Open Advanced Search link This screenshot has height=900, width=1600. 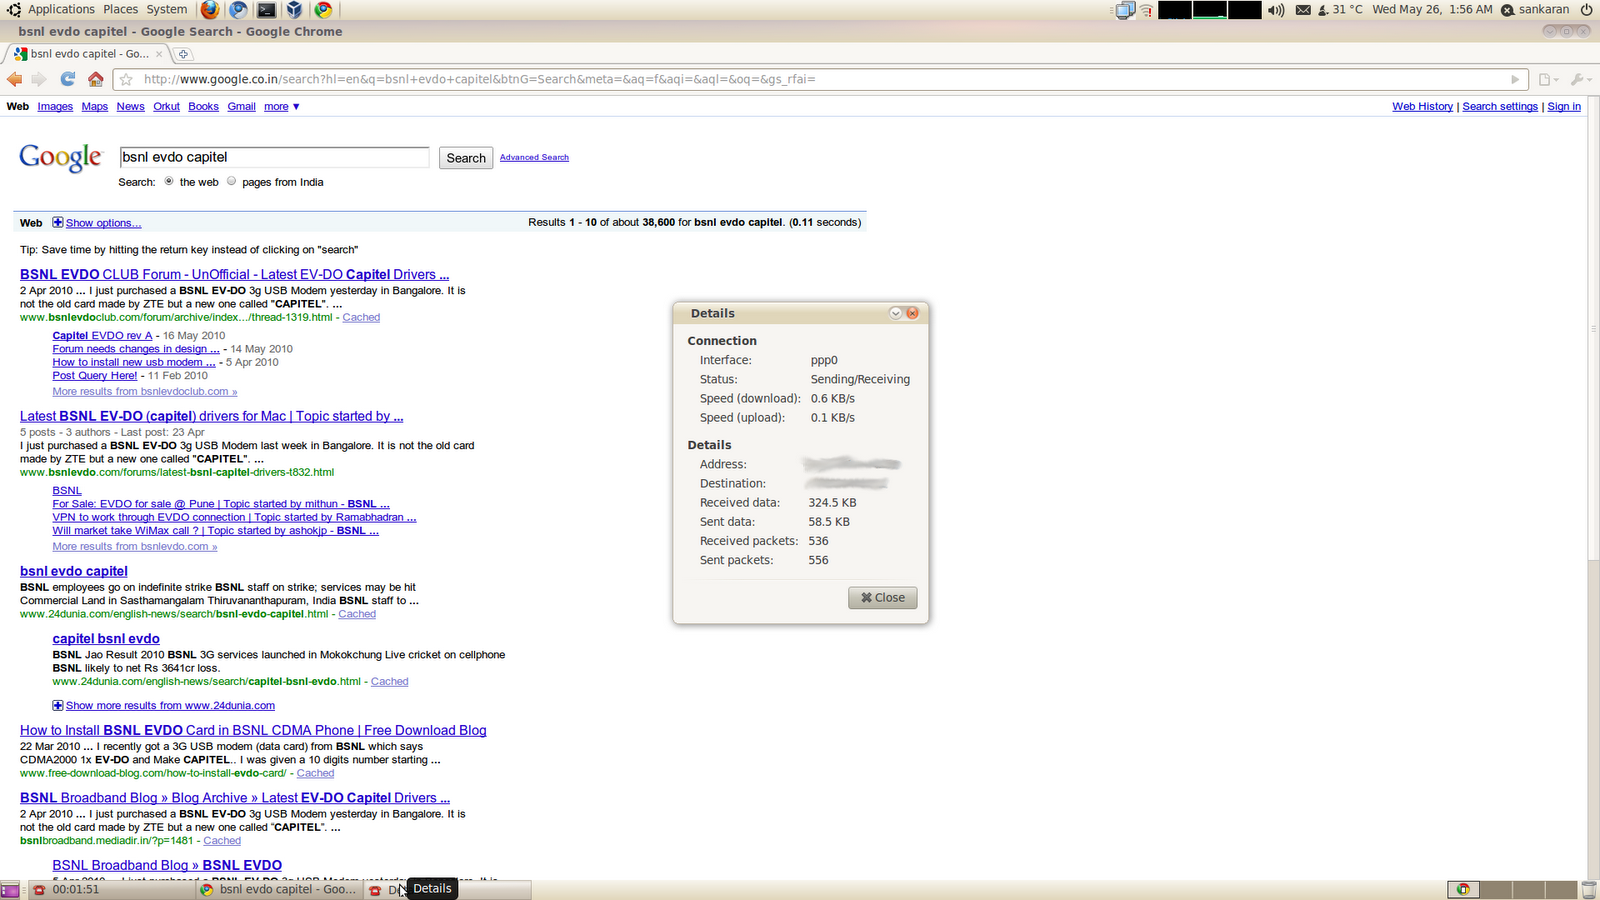coord(534,158)
